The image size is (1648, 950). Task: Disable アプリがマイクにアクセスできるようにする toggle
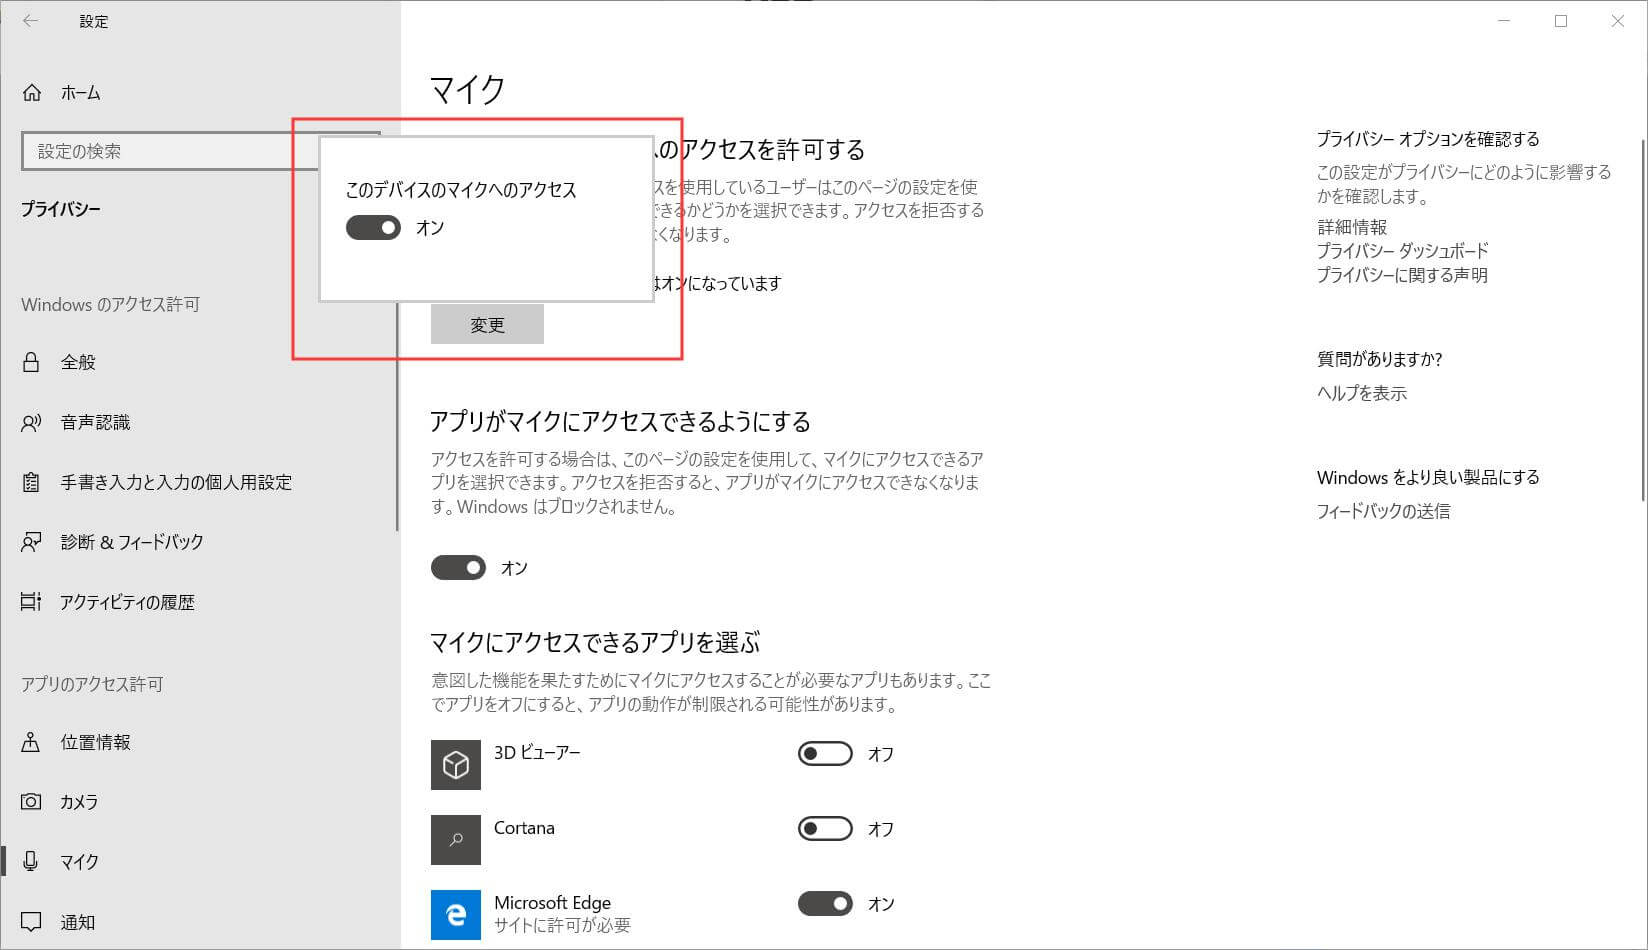[458, 567]
